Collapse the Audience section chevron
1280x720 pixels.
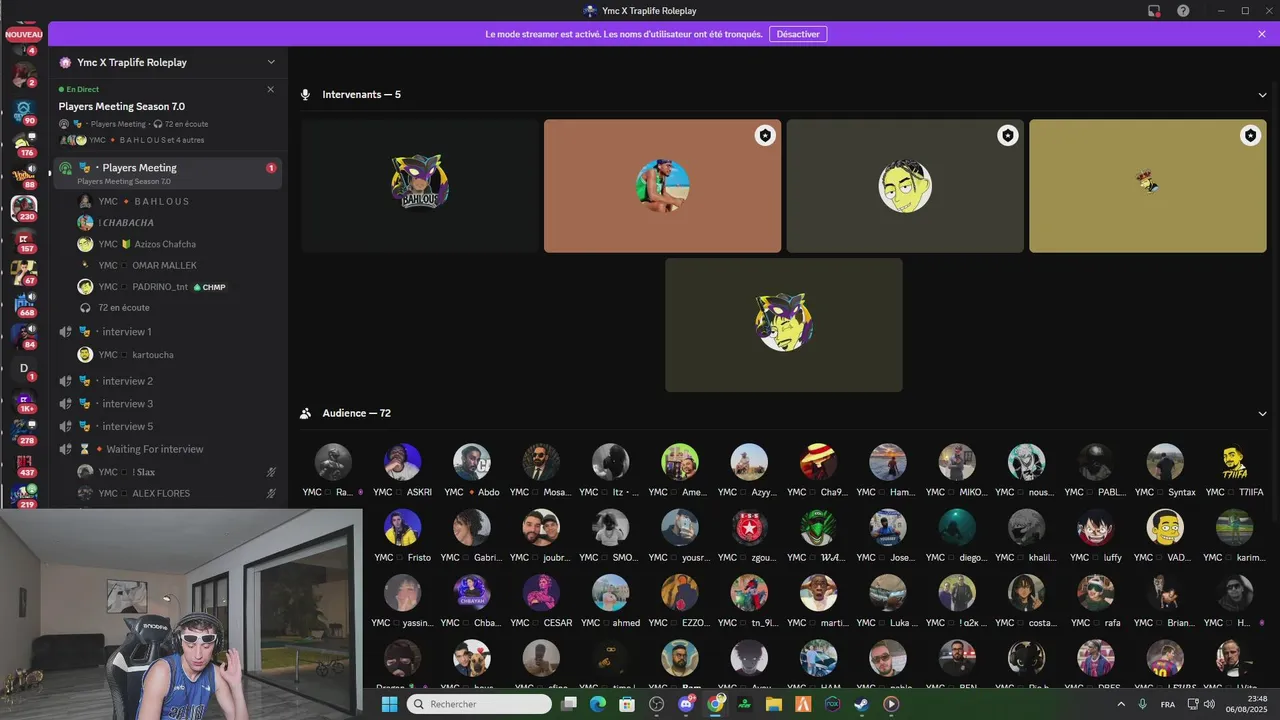[x=1262, y=413]
